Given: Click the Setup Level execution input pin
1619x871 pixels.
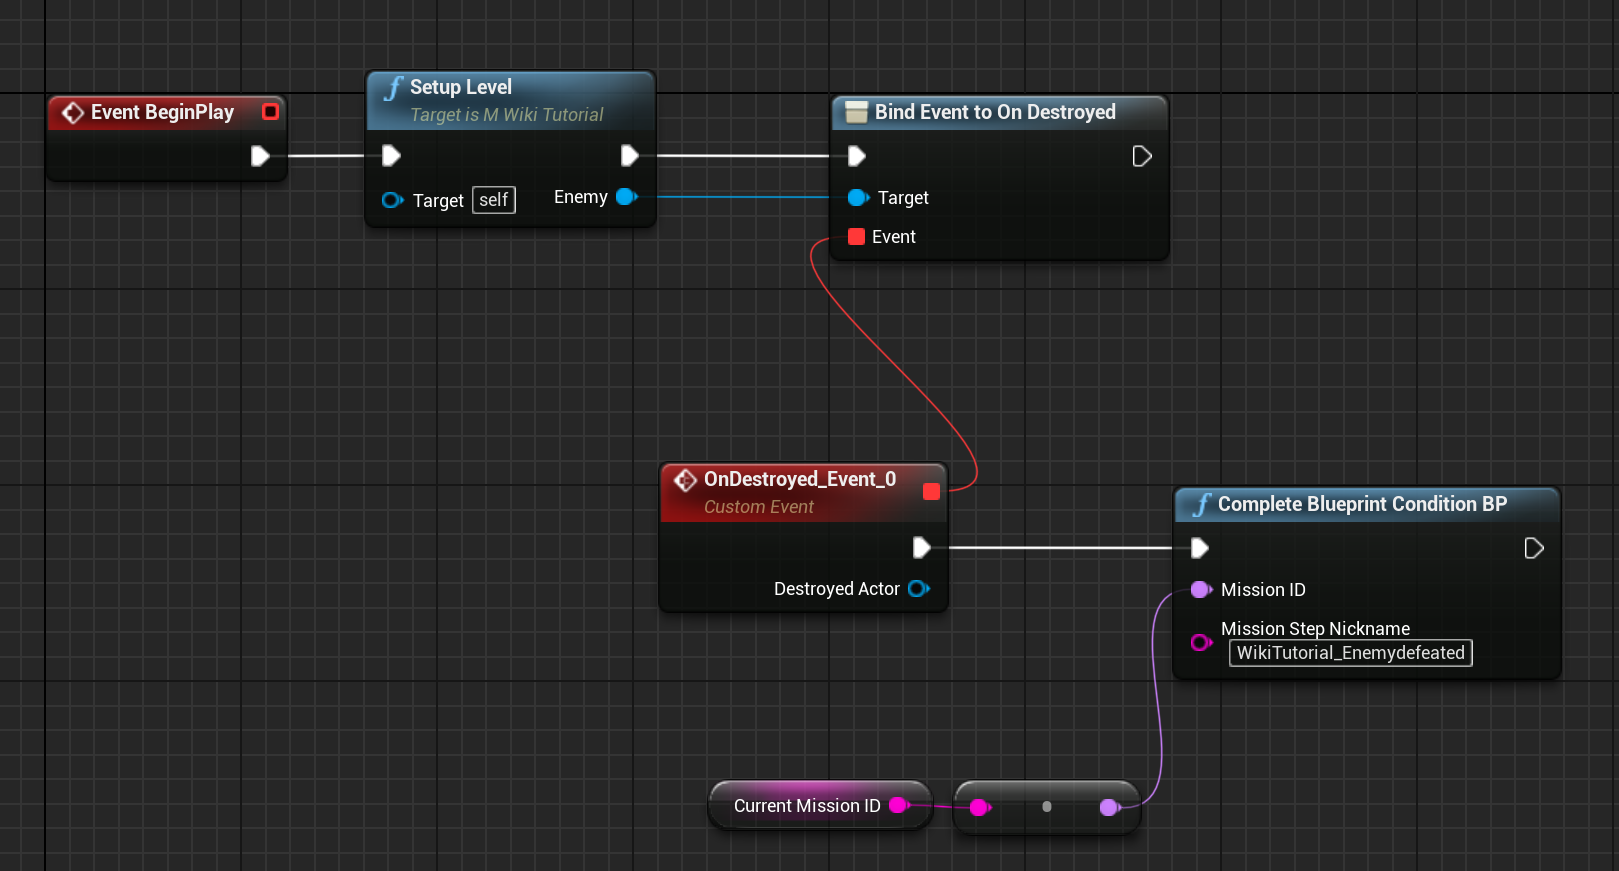Looking at the screenshot, I should [x=391, y=155].
